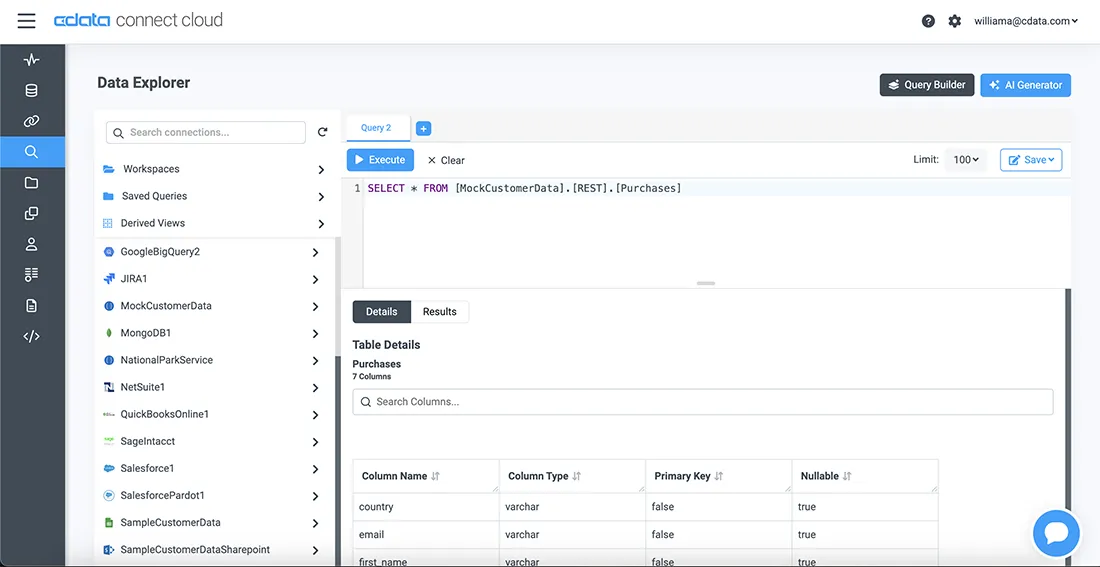The width and height of the screenshot is (1100, 567).
Task: Select the NationalParkService connection
Action: 166,360
